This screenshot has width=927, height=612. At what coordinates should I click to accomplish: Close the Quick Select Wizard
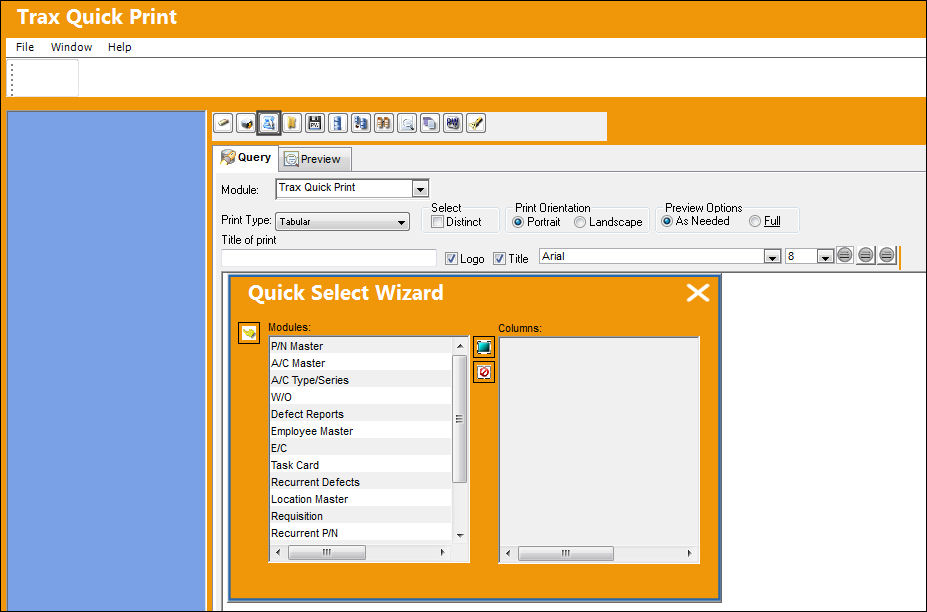coord(698,293)
